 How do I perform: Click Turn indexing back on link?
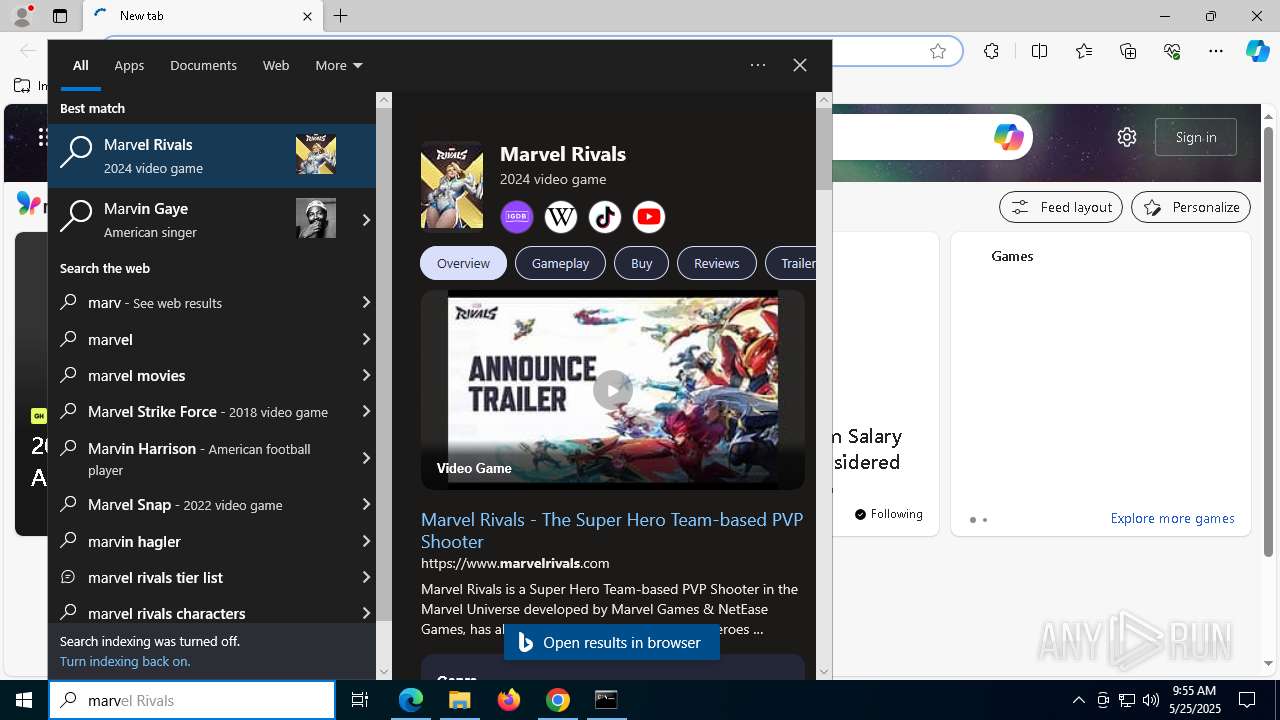click(x=125, y=661)
